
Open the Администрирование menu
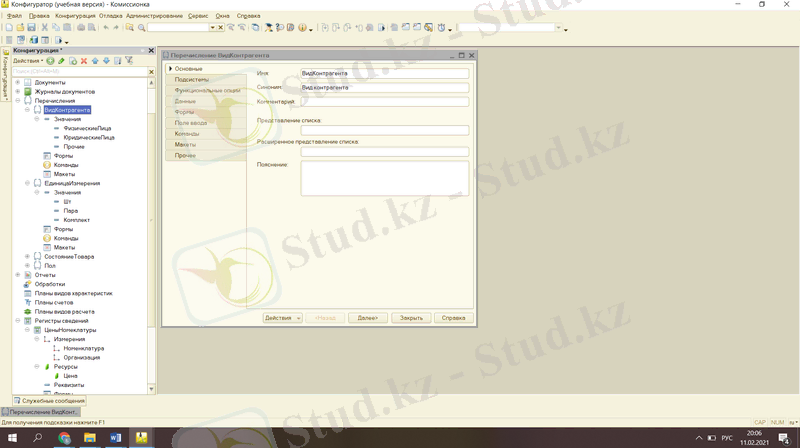[154, 16]
